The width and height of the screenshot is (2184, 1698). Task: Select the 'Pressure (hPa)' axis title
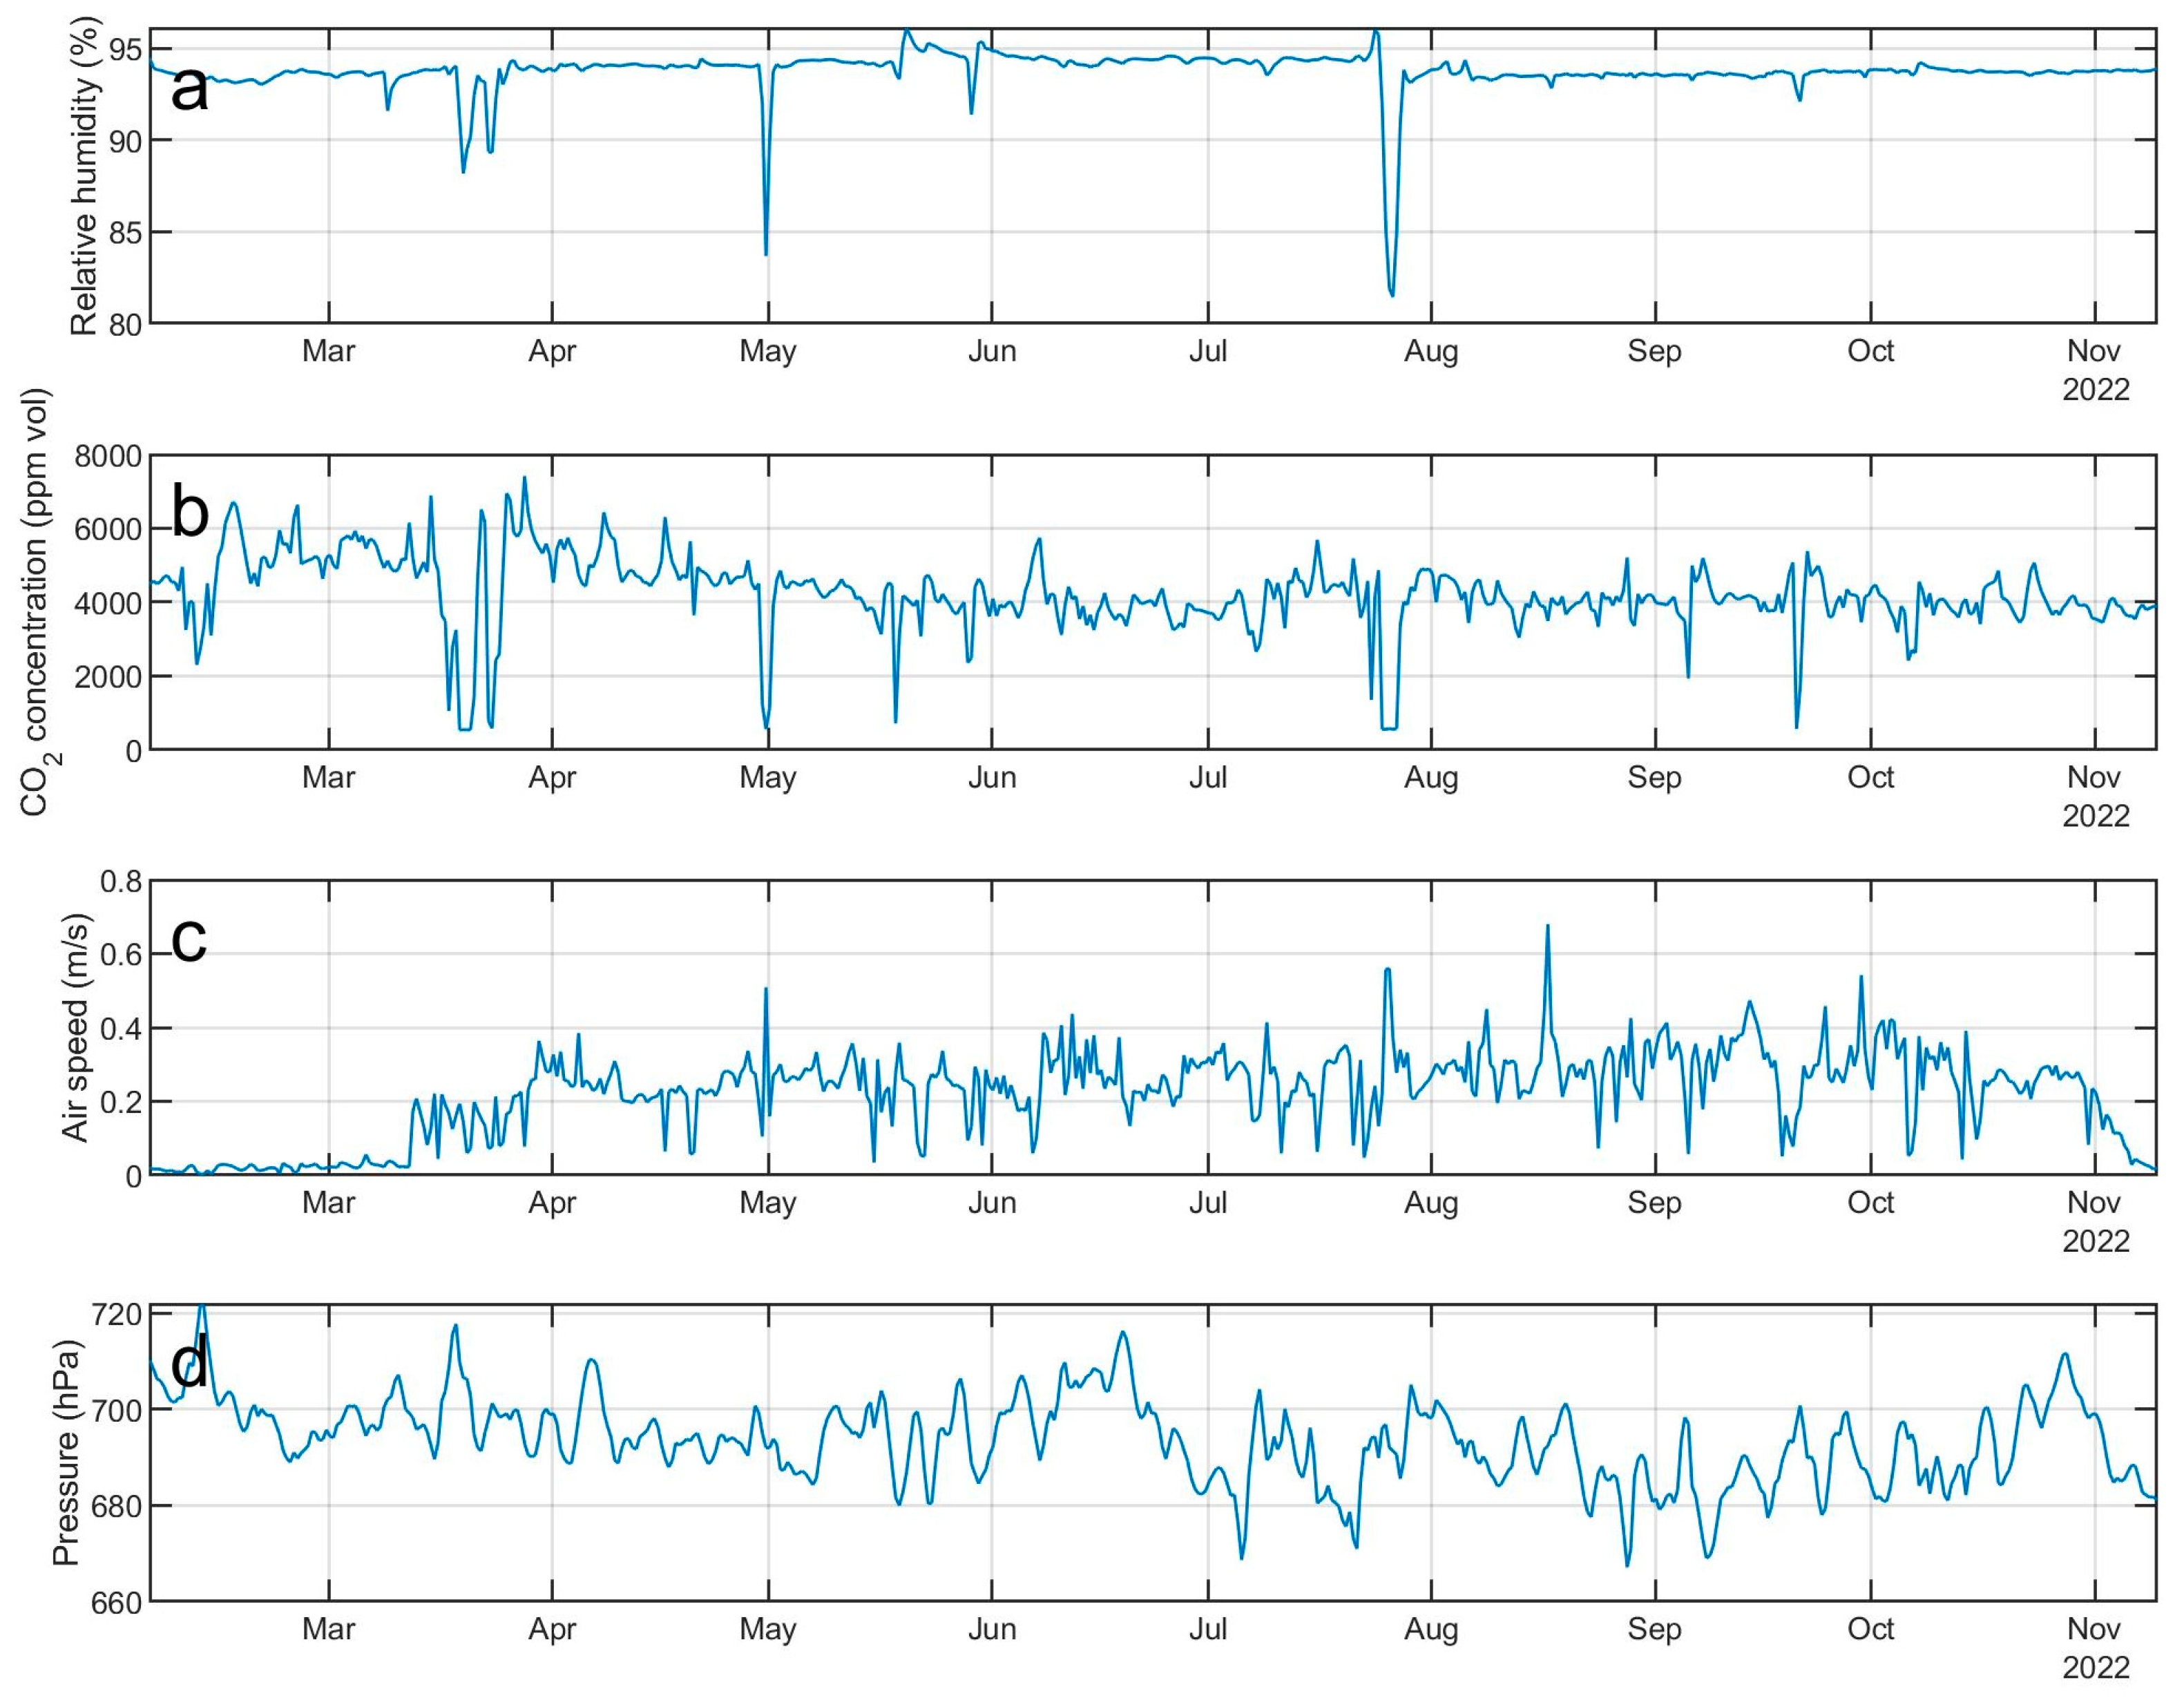66,1452
